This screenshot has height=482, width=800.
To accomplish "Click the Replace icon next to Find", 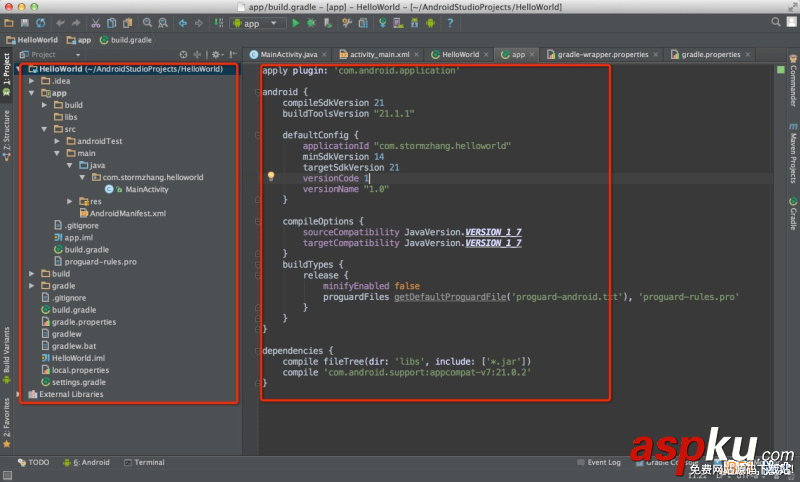I will [163, 23].
